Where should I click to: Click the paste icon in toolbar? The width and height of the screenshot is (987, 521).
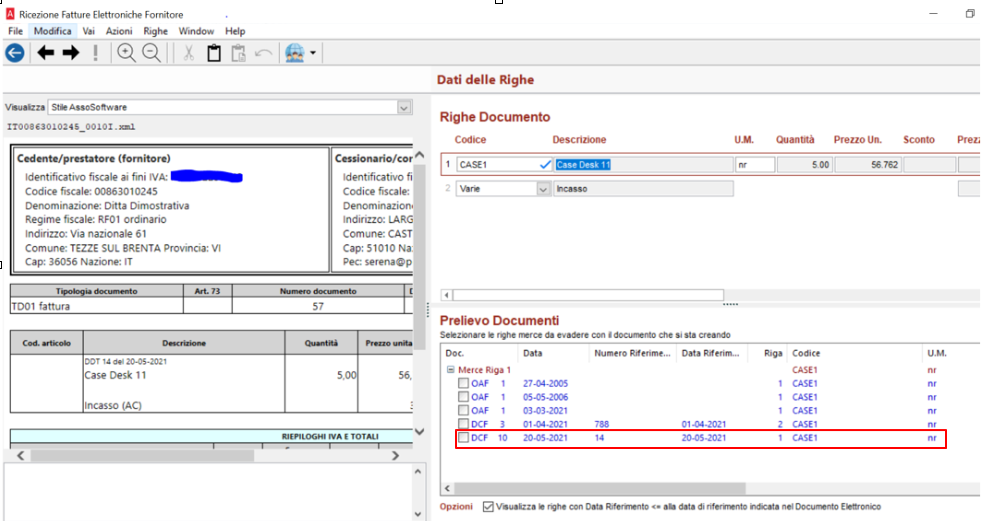[x=238, y=53]
